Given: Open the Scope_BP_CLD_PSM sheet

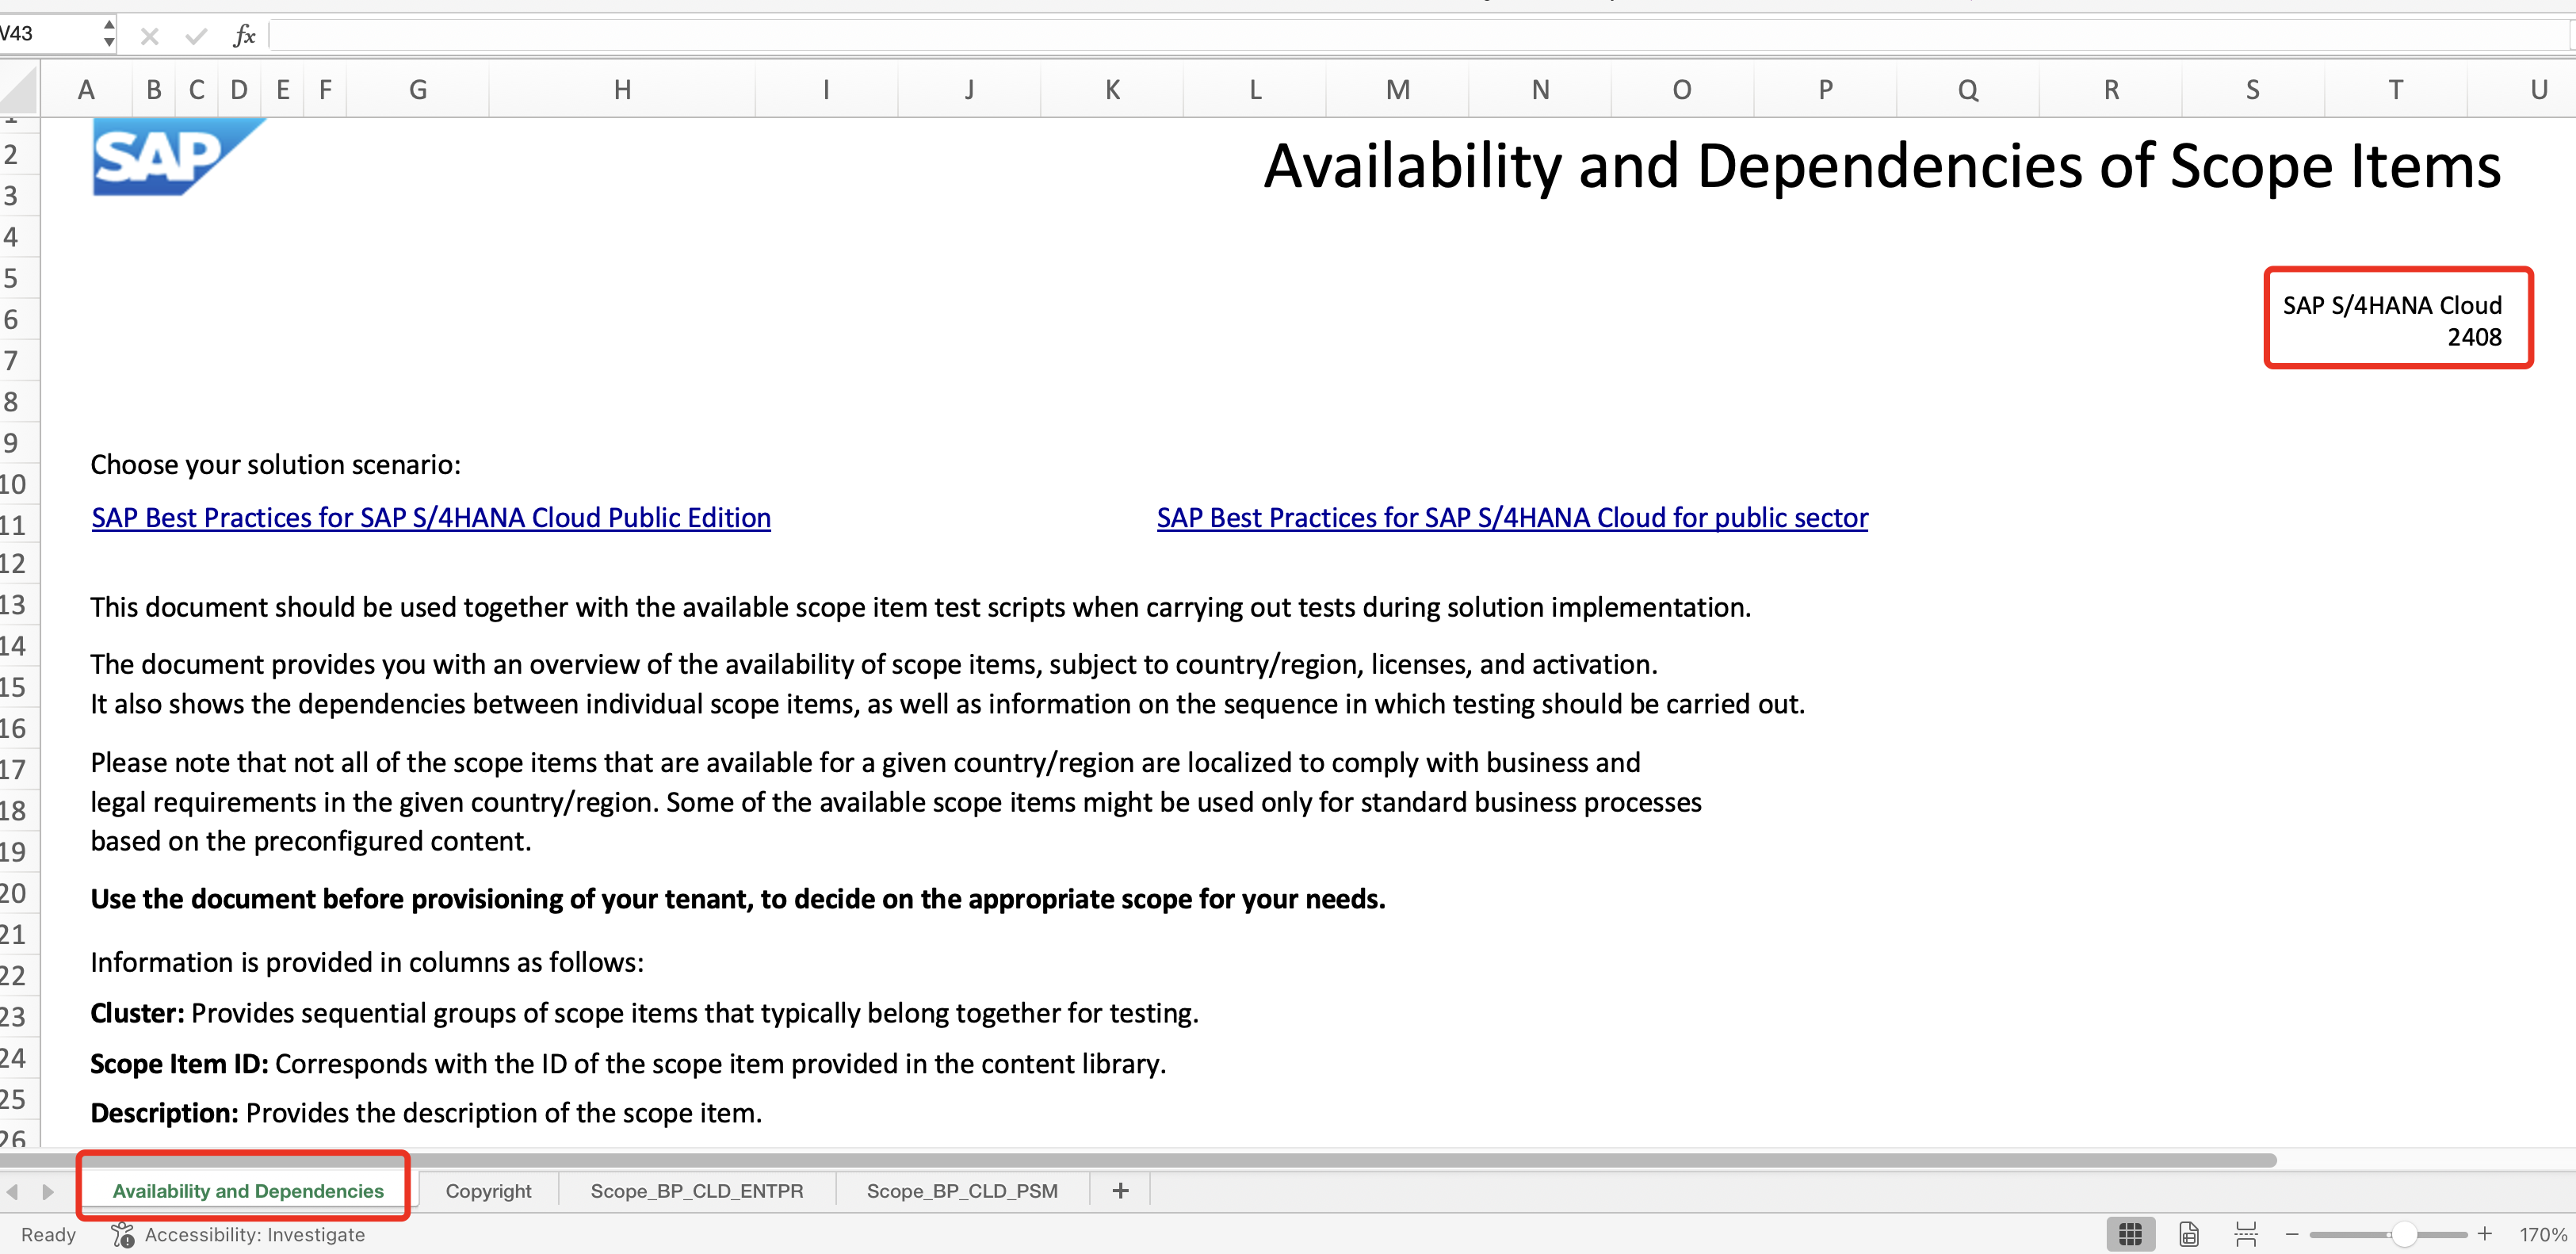Looking at the screenshot, I should coord(962,1190).
